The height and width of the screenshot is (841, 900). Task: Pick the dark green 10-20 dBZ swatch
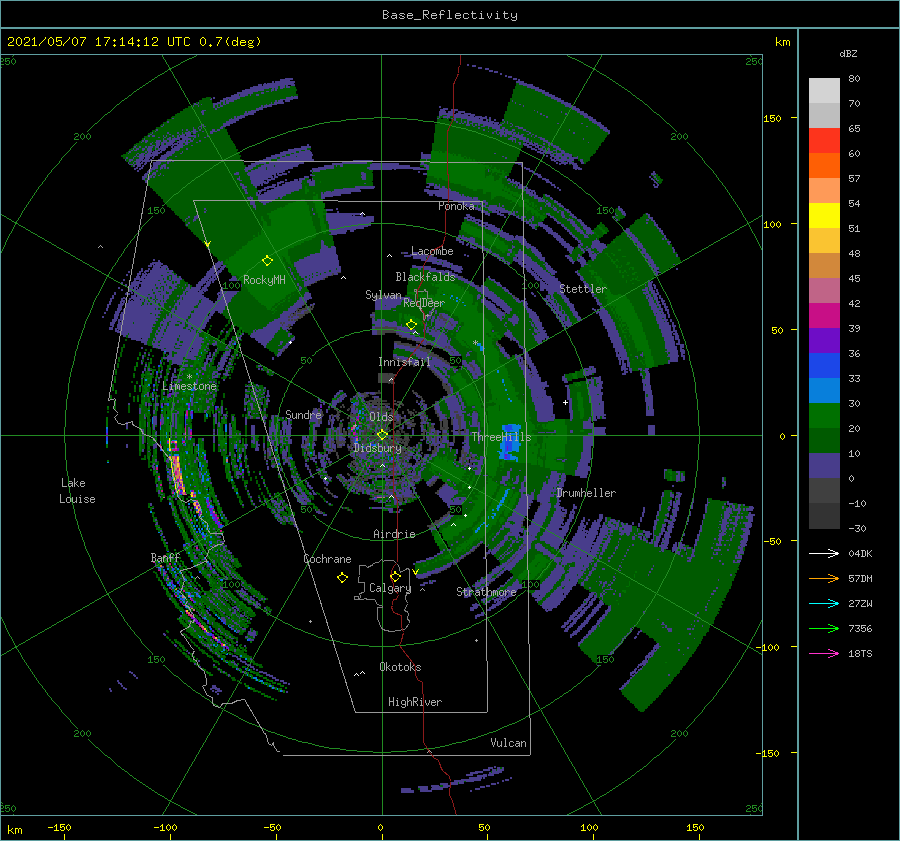pos(824,440)
